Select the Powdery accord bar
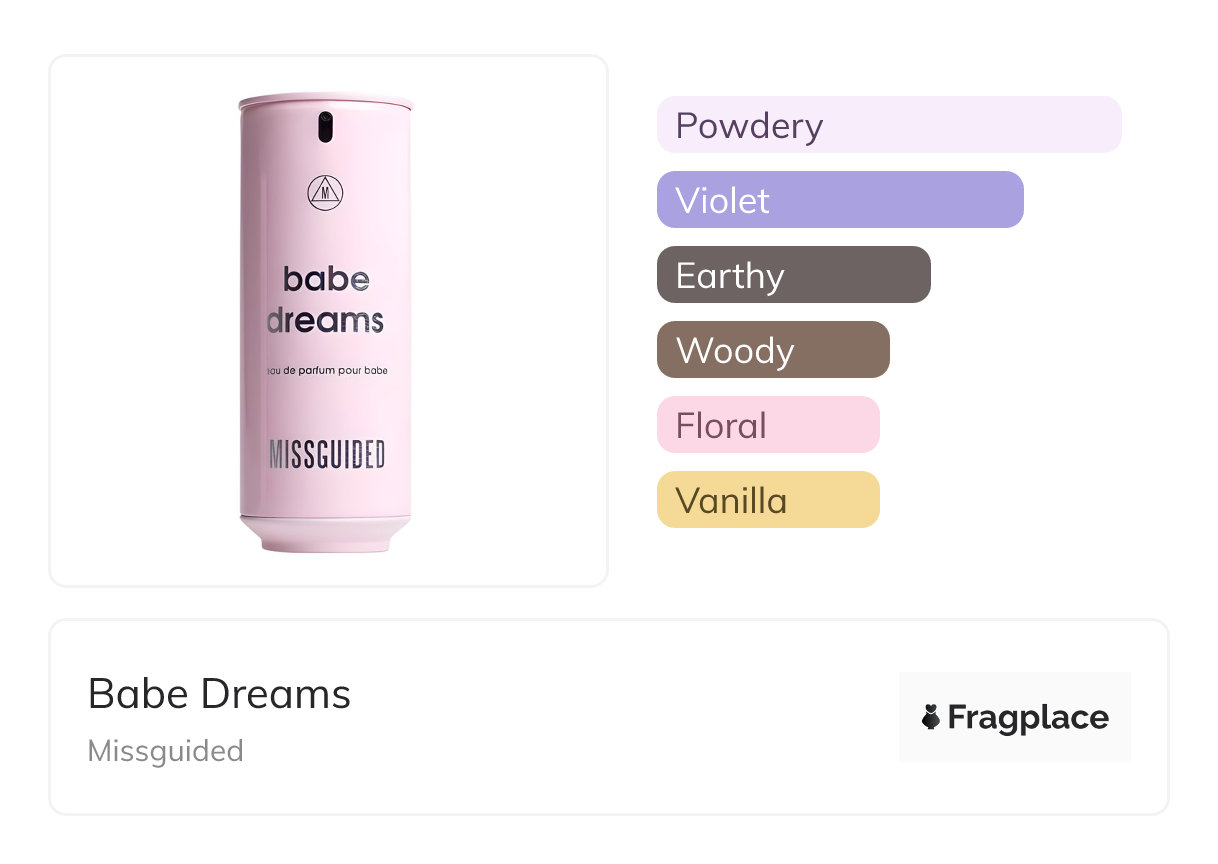Screen dimensions: 1218x864 pos(888,125)
